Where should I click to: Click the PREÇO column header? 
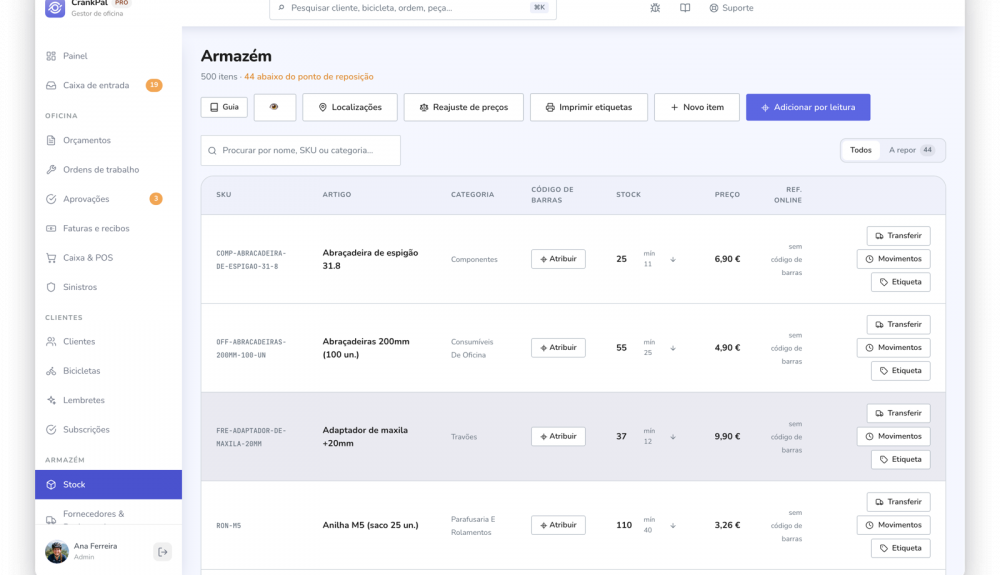point(727,194)
